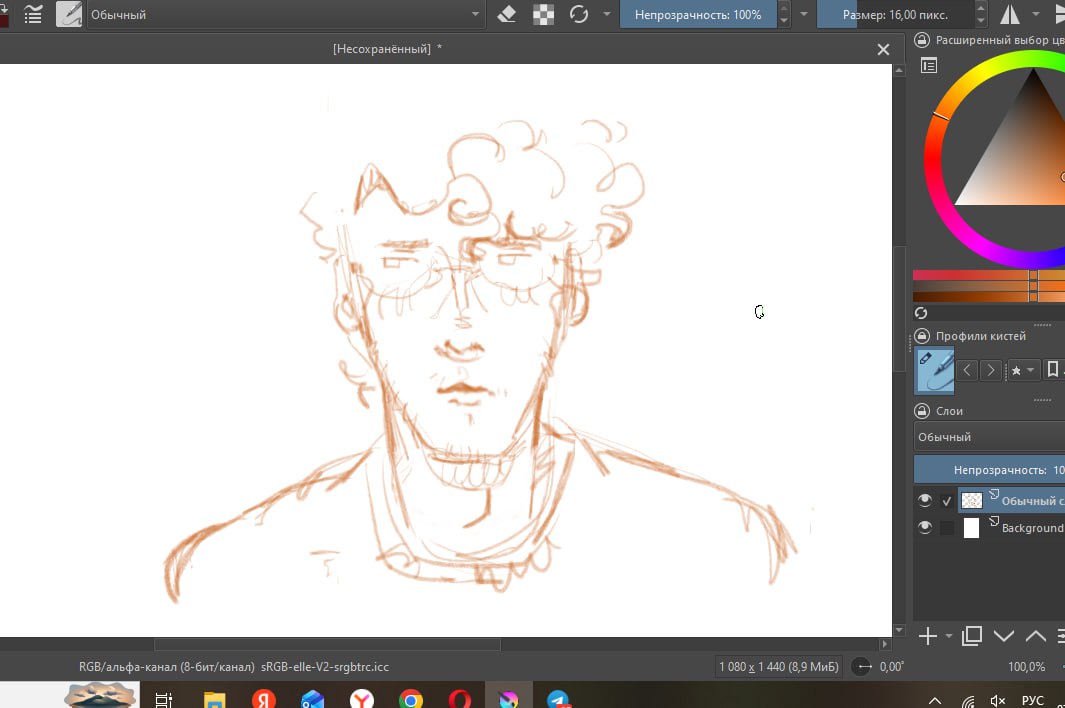Move layer down with down chevron
1065x708 pixels.
tap(1004, 637)
